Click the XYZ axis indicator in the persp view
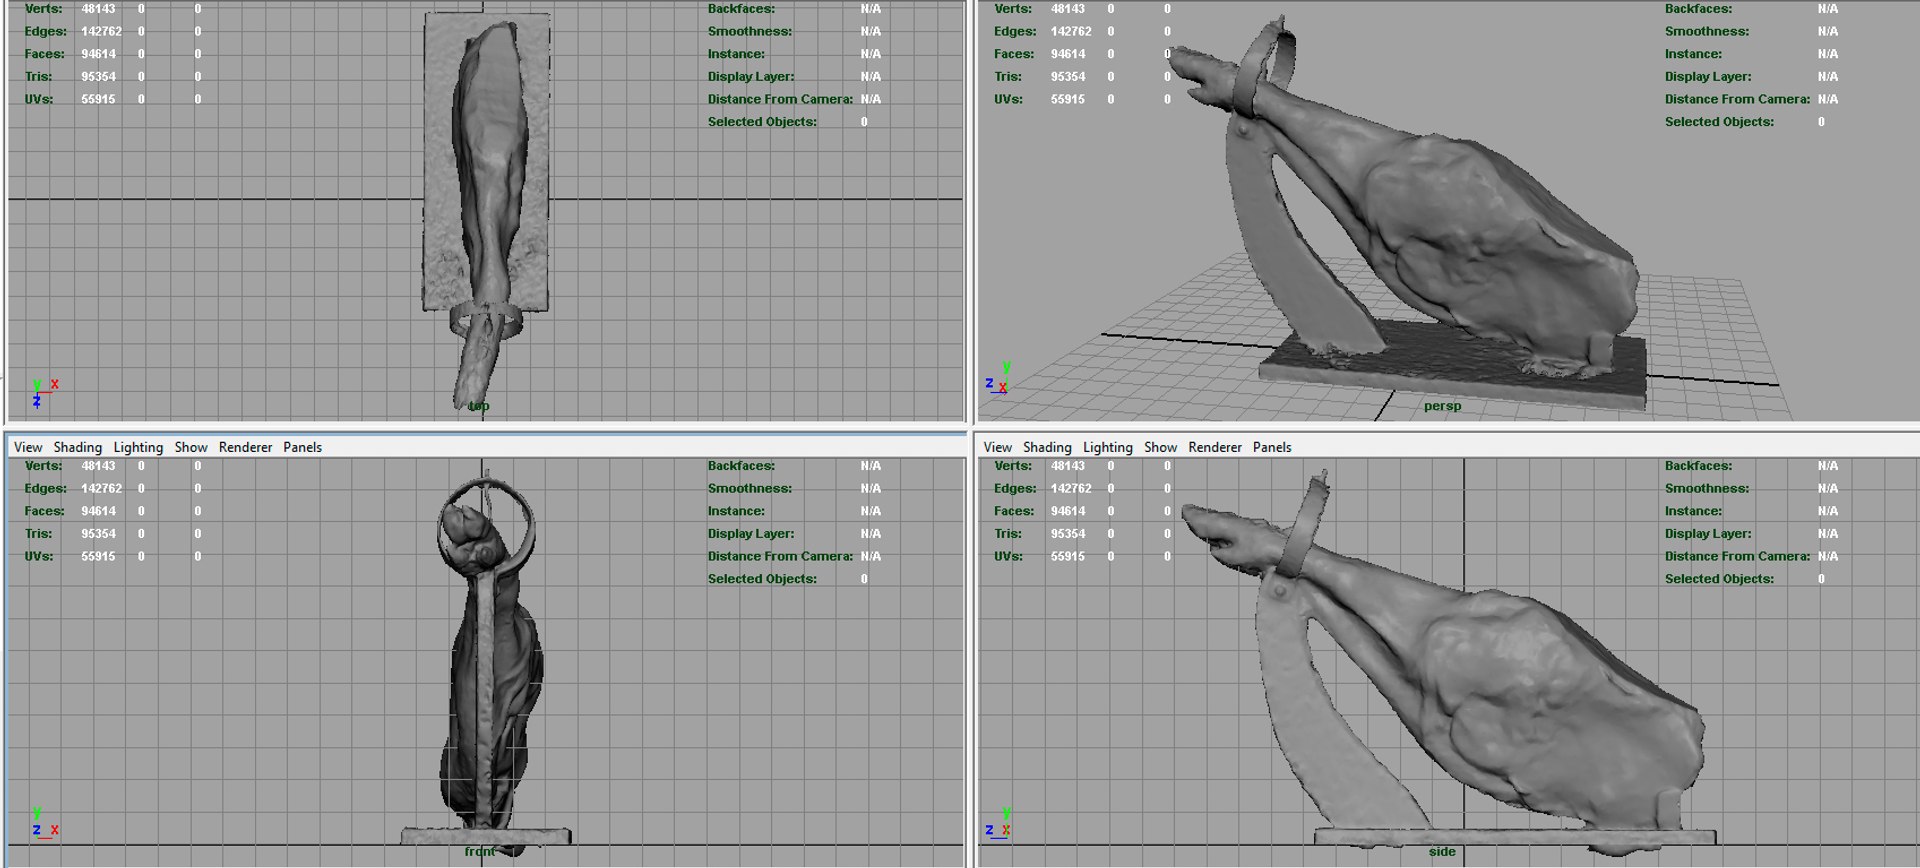Screen dimensions: 1920x868 (999, 377)
